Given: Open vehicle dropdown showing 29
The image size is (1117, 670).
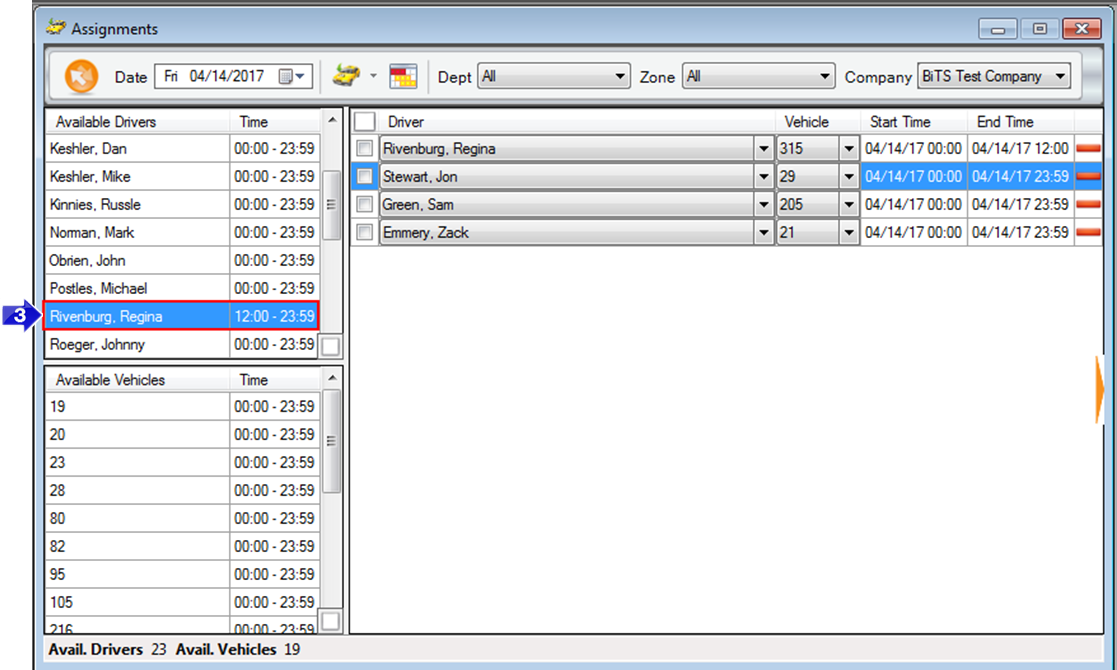Looking at the screenshot, I should click(848, 177).
